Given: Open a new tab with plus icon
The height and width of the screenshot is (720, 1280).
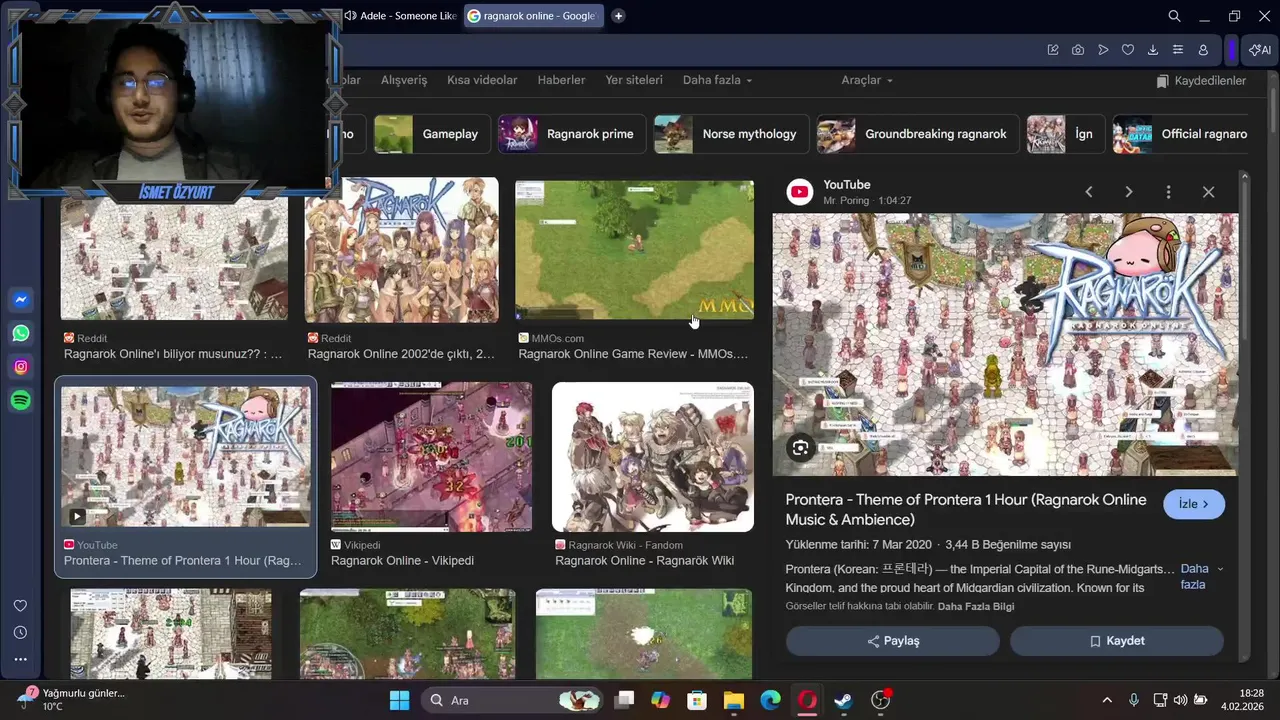Looking at the screenshot, I should 618,16.
